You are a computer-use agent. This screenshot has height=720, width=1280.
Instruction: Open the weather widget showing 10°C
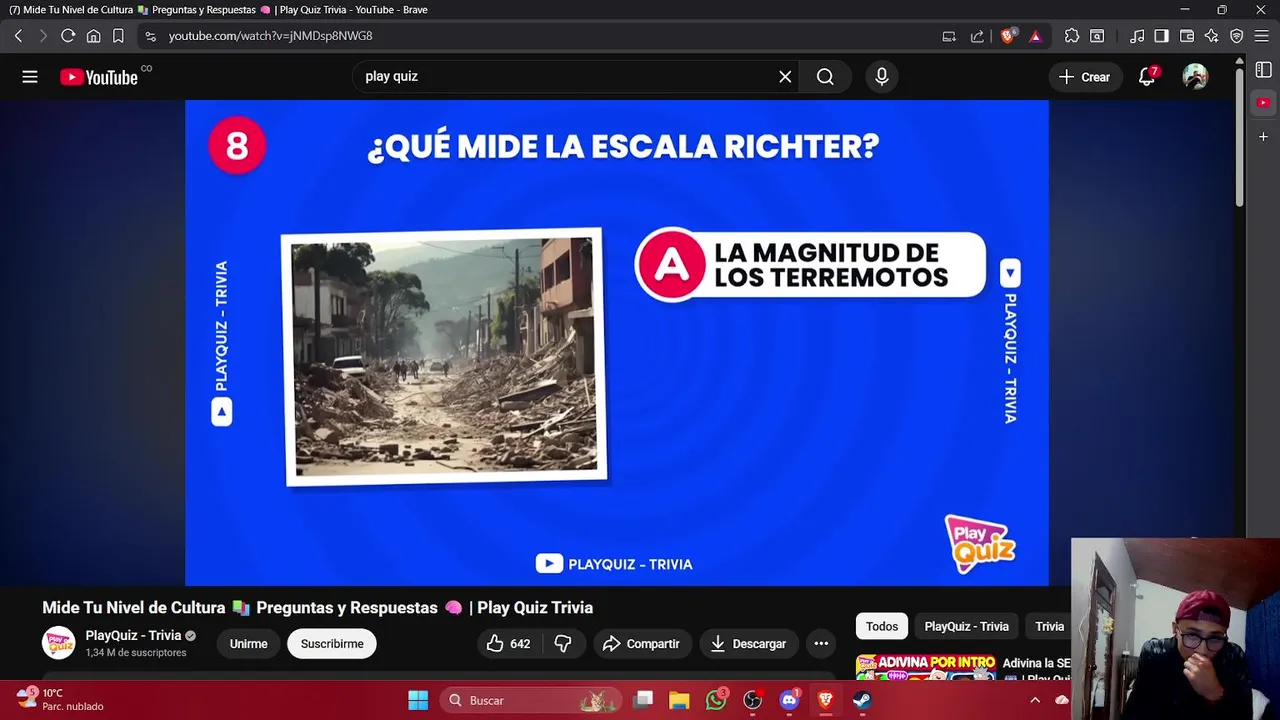60,699
